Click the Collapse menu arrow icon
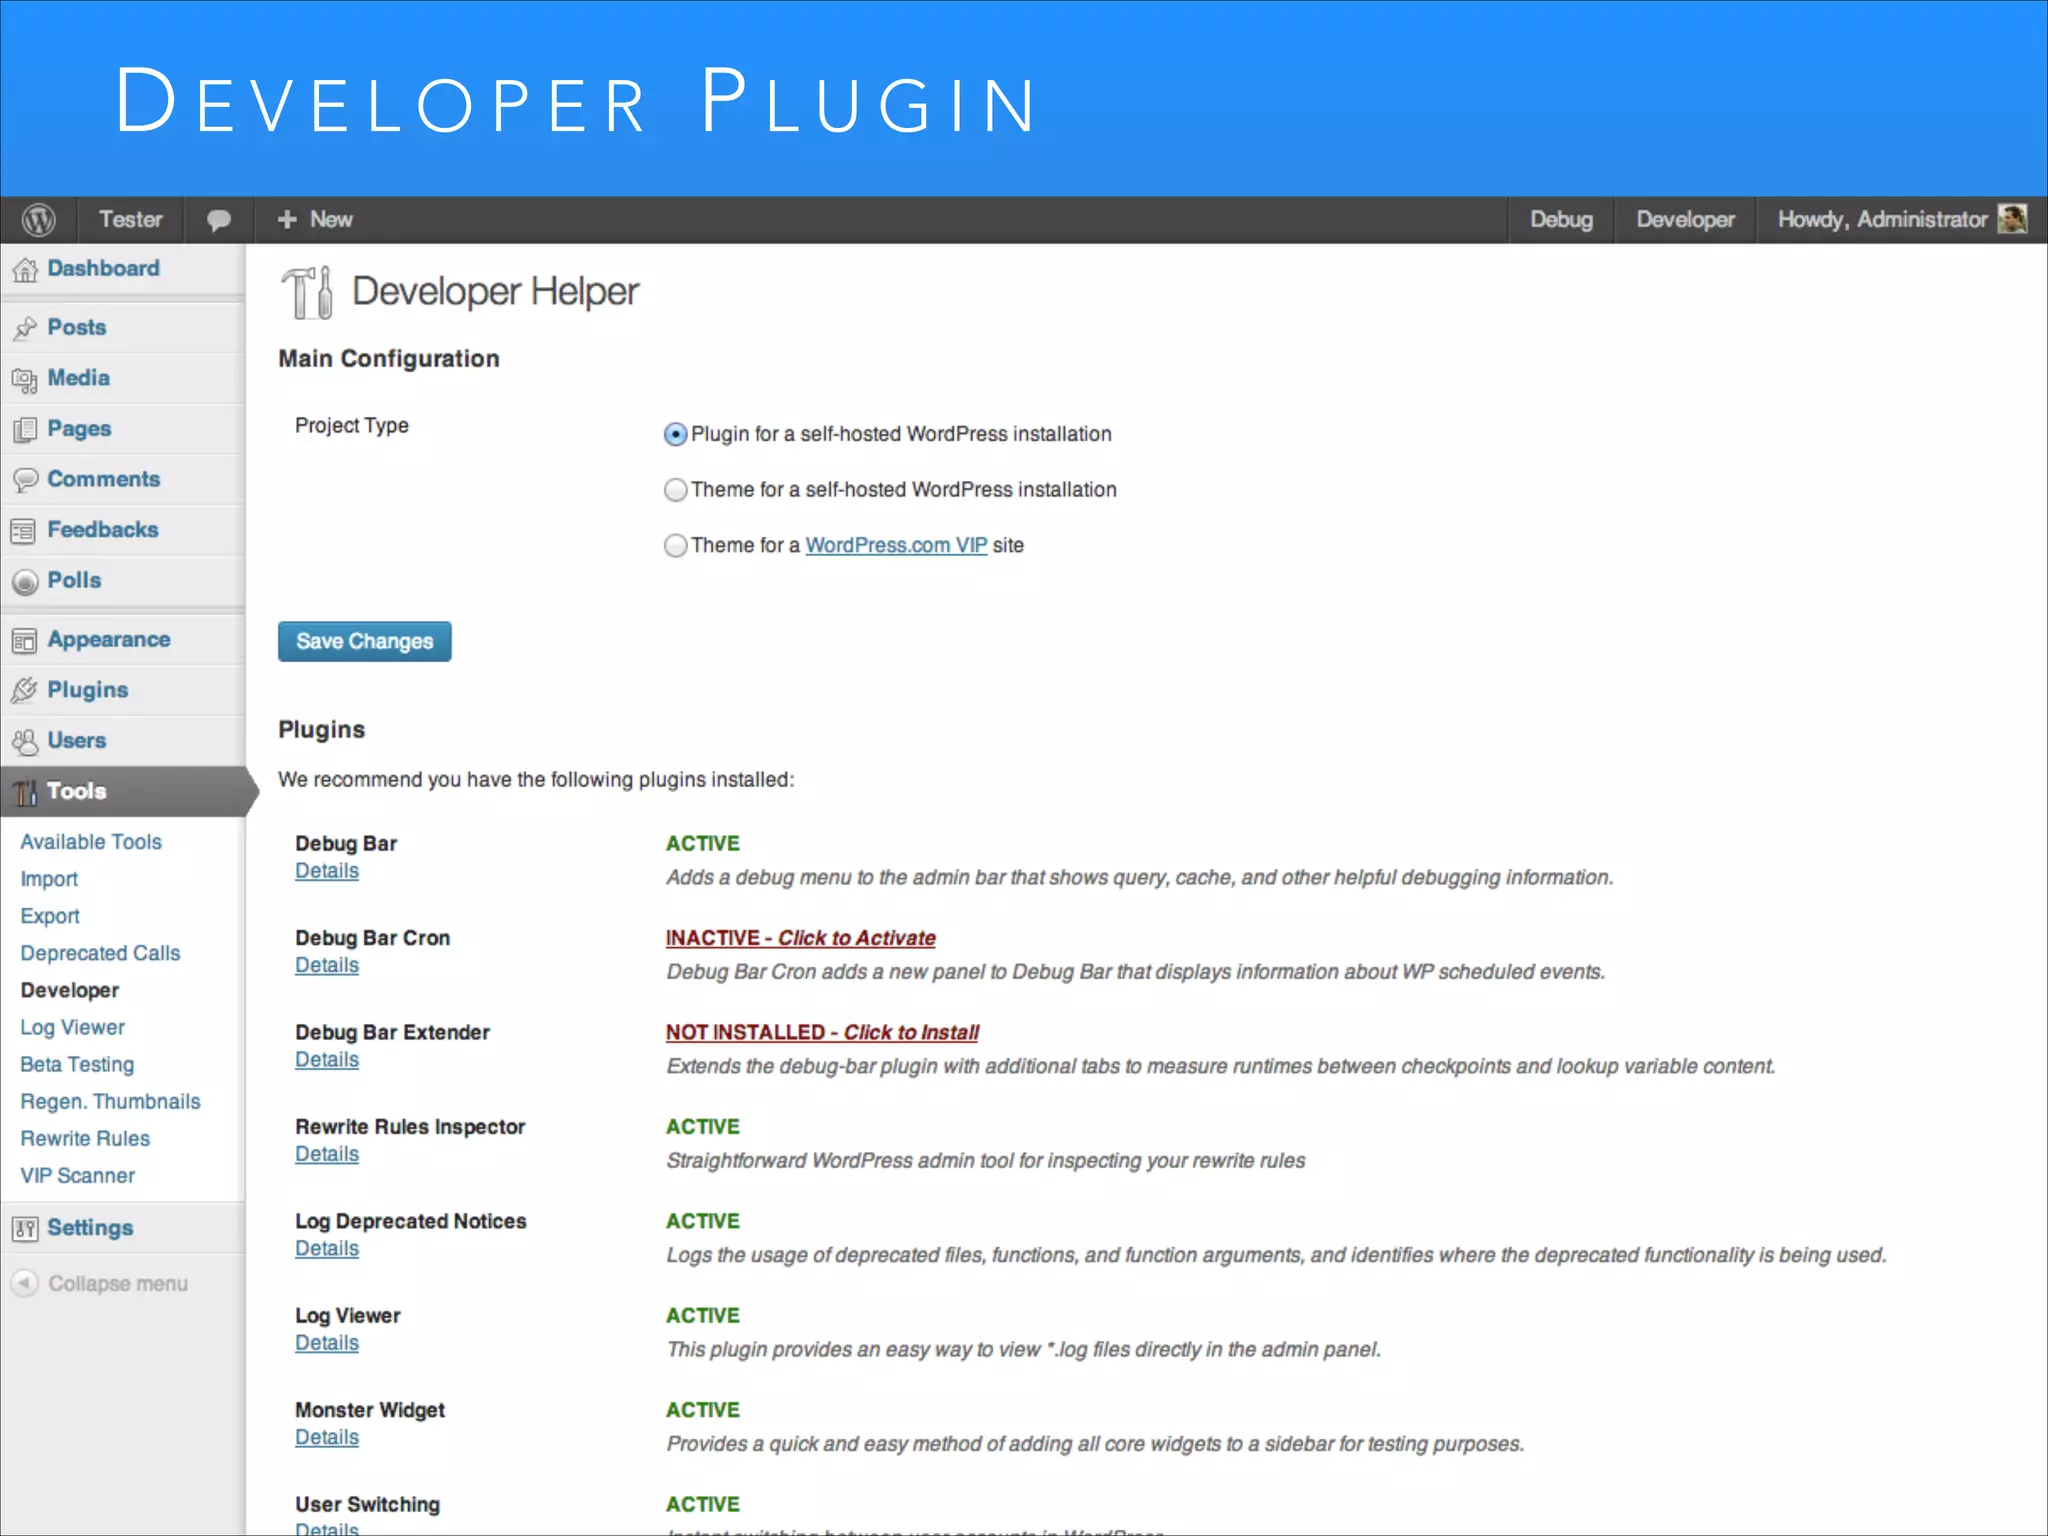 [25, 1283]
